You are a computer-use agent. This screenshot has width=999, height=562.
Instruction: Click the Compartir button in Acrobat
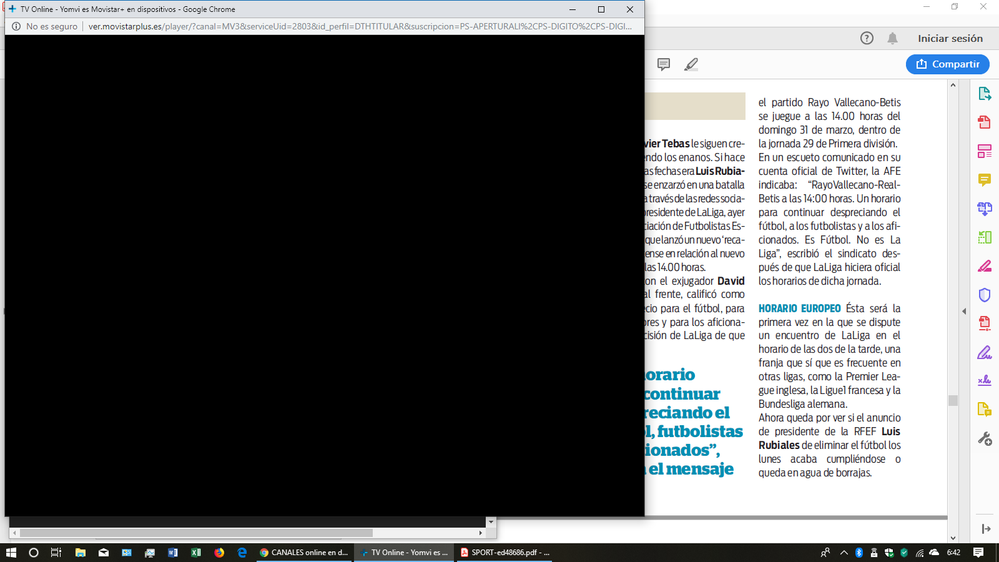(947, 64)
